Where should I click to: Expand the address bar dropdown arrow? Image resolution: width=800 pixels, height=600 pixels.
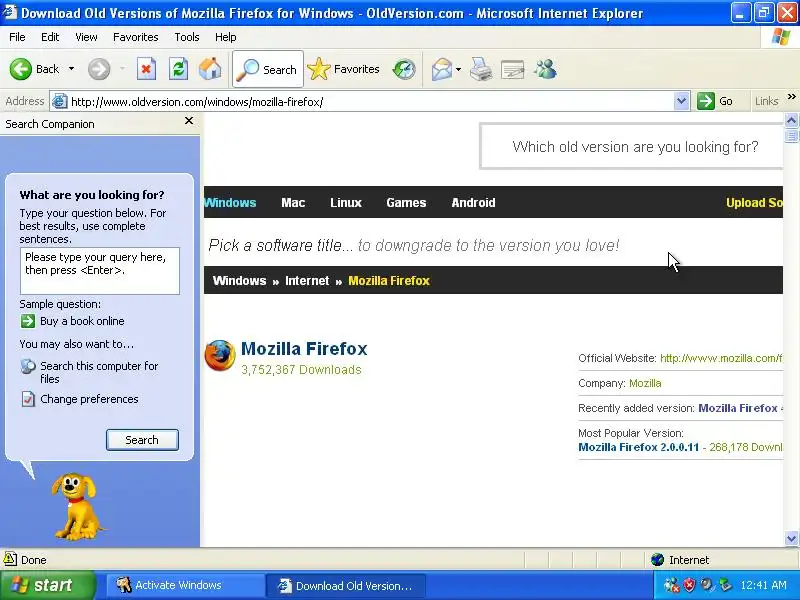point(681,102)
